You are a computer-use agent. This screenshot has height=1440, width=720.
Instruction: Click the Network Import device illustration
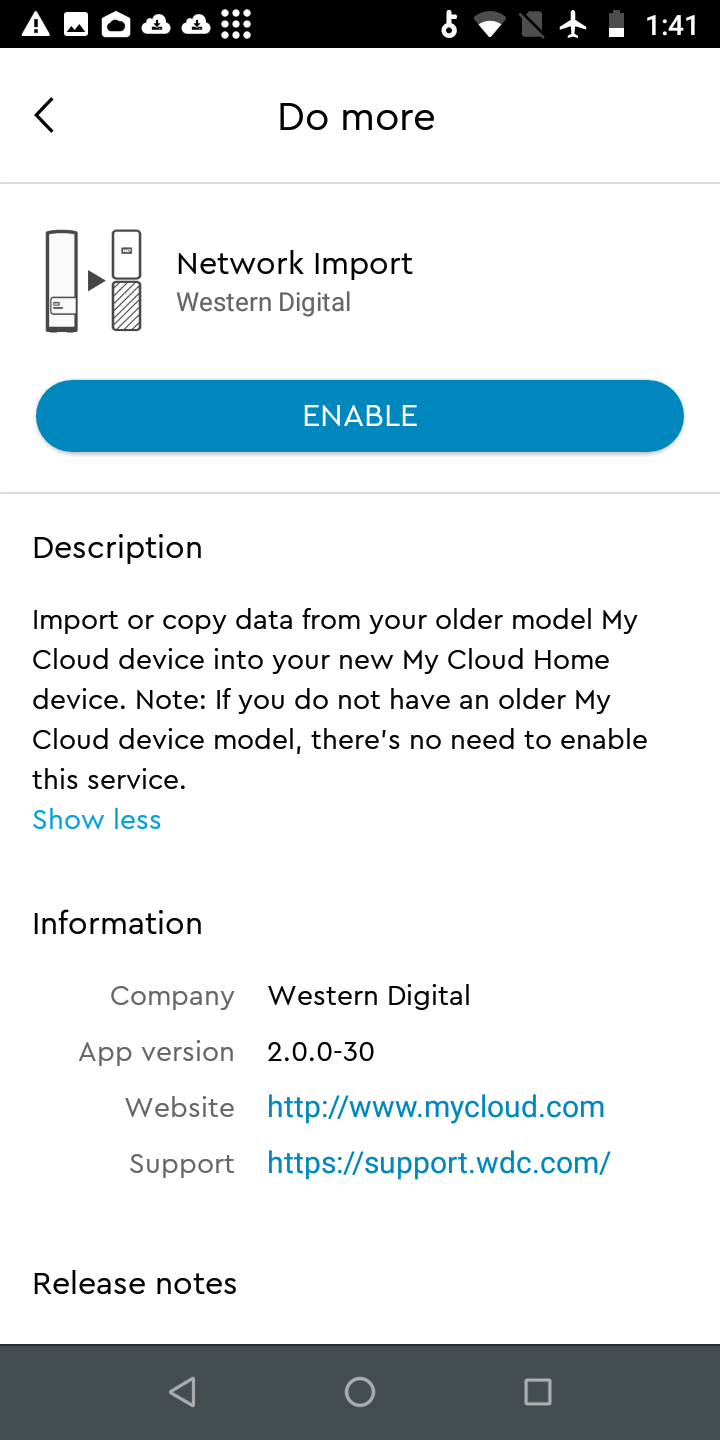[x=93, y=280]
